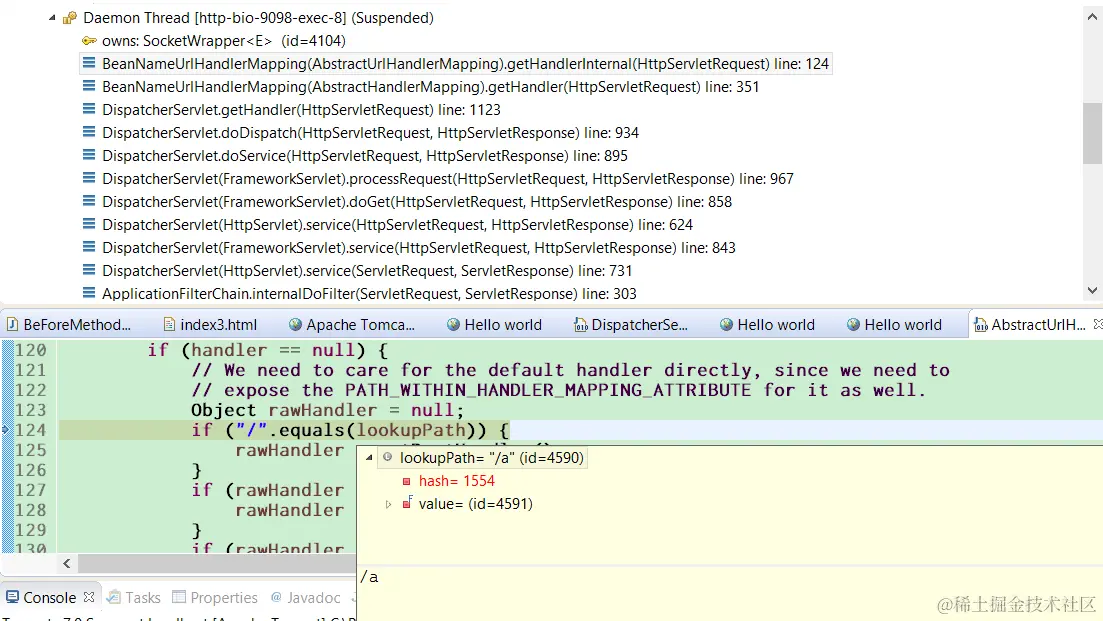Click stack frame icon of line 731 row
The image size is (1103, 621).
pos(89,270)
